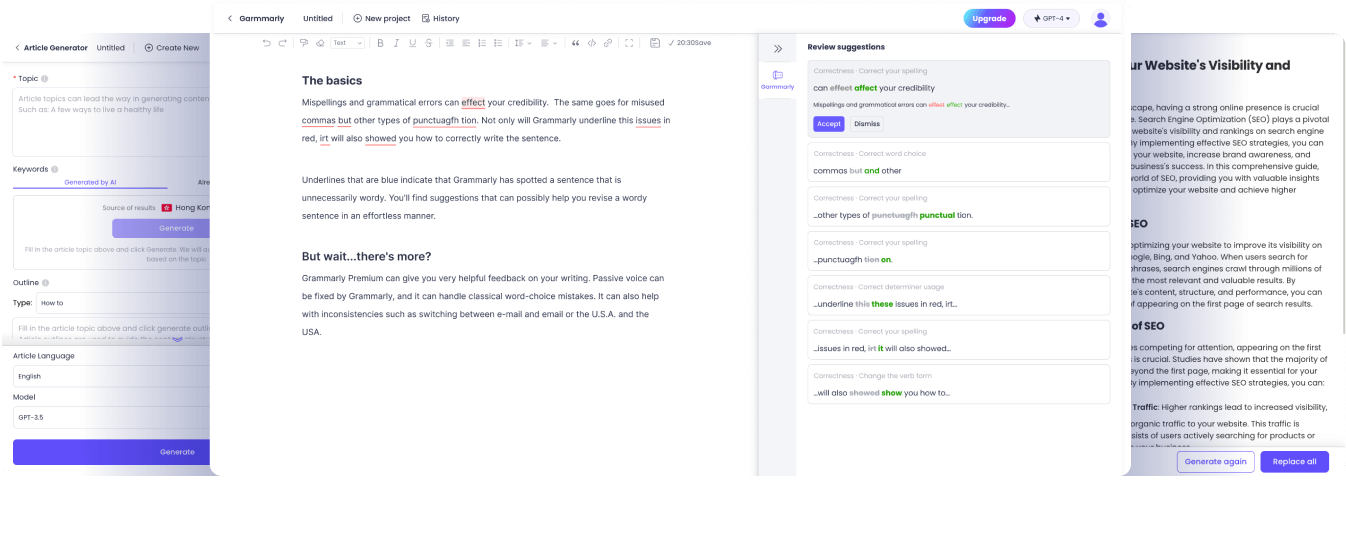
Task: Collapse the suggestions panel with double chevron
Action: tap(778, 48)
